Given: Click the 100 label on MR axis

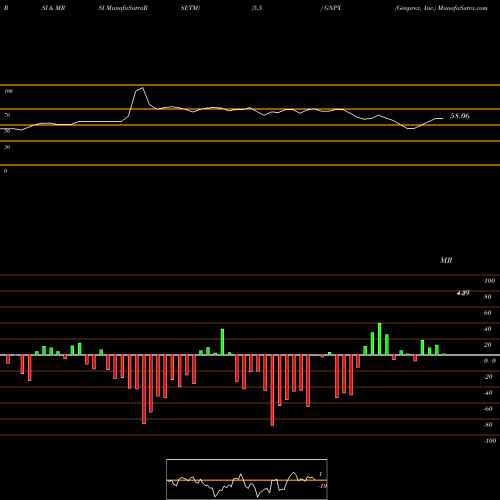Looking at the screenshot, I should point(489,281).
